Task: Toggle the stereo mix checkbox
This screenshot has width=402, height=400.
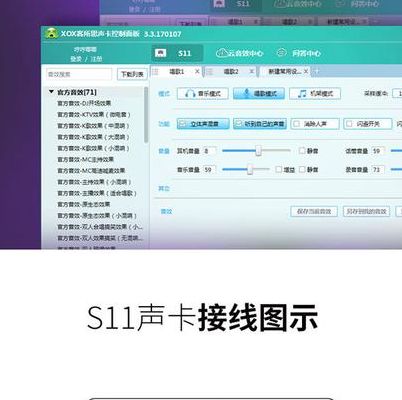Action: pyautogui.click(x=203, y=124)
